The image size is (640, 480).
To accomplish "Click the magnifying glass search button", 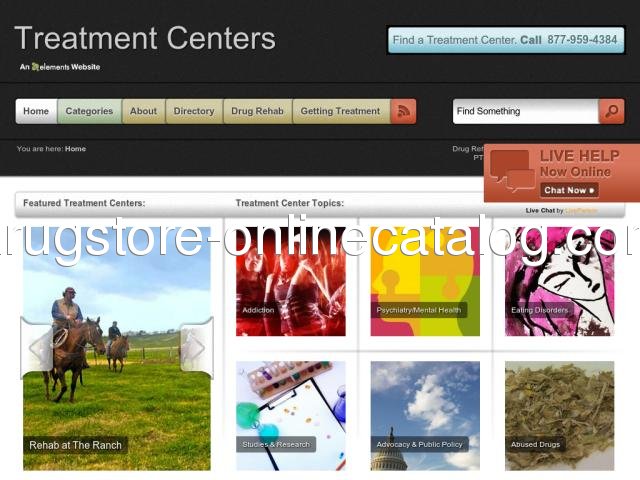I will pyautogui.click(x=611, y=111).
